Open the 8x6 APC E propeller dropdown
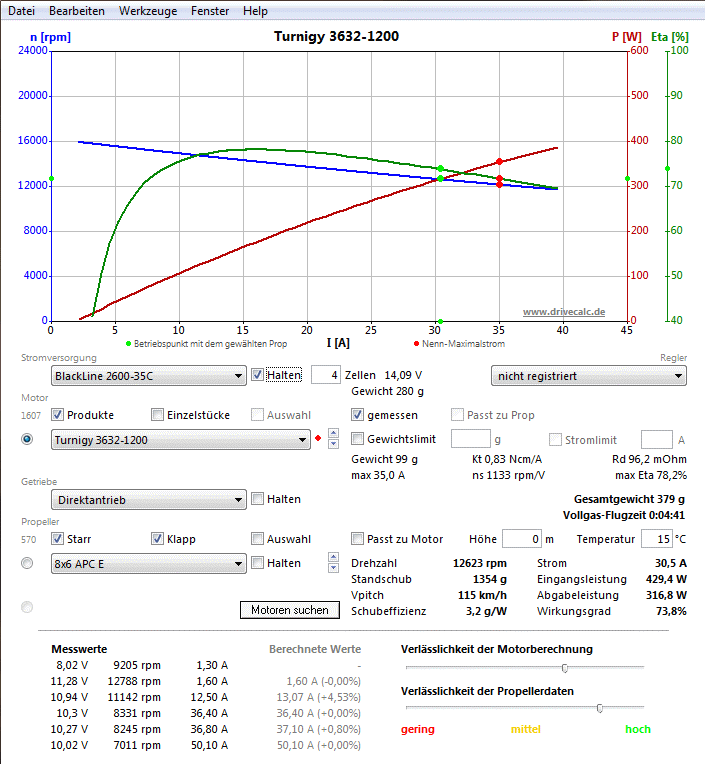 [x=148, y=564]
